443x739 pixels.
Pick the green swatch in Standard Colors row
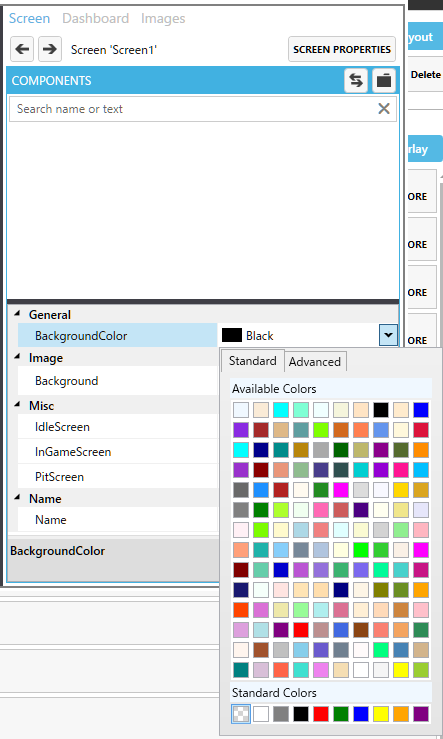[341, 714]
